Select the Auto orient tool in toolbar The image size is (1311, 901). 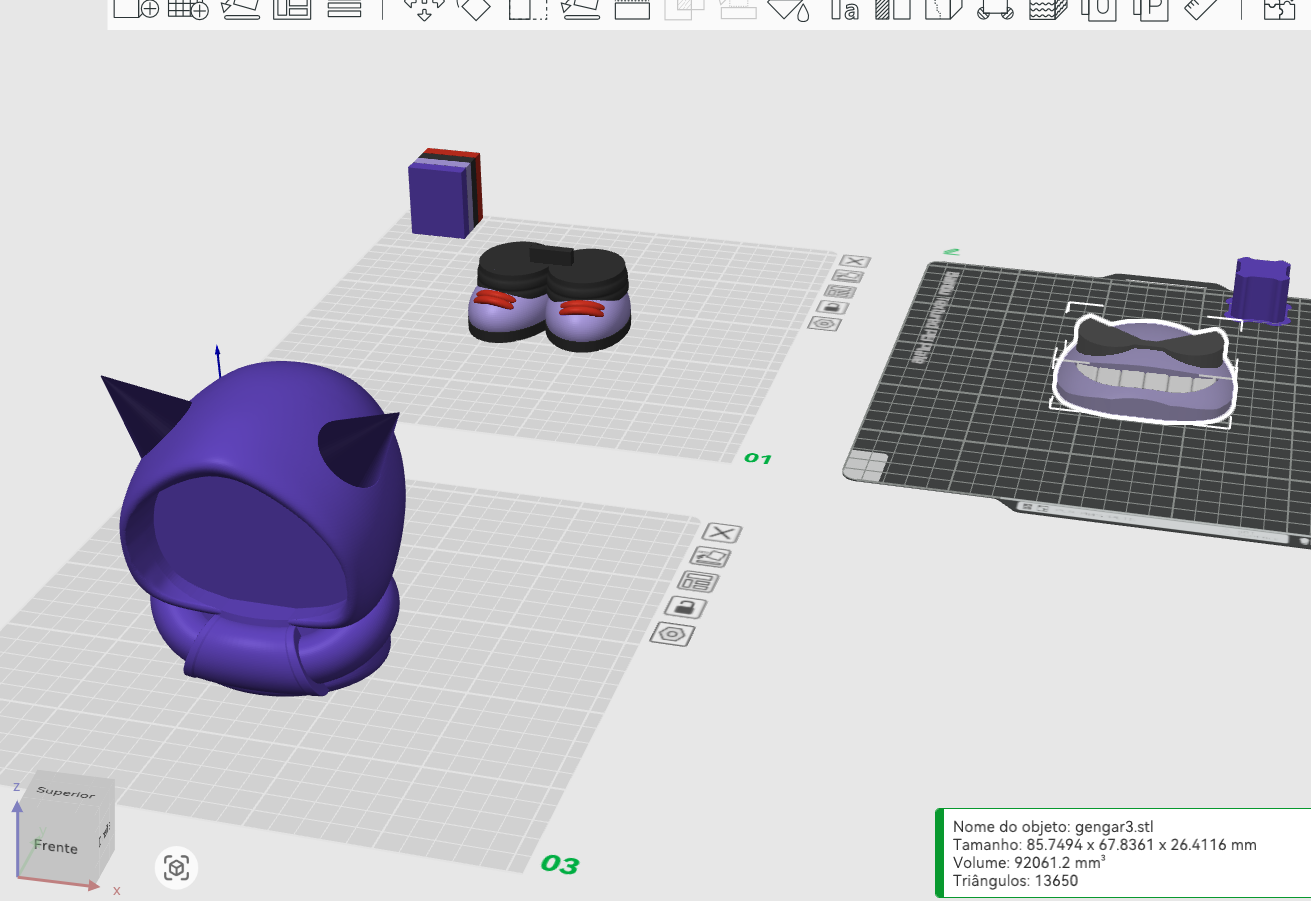click(240, 8)
